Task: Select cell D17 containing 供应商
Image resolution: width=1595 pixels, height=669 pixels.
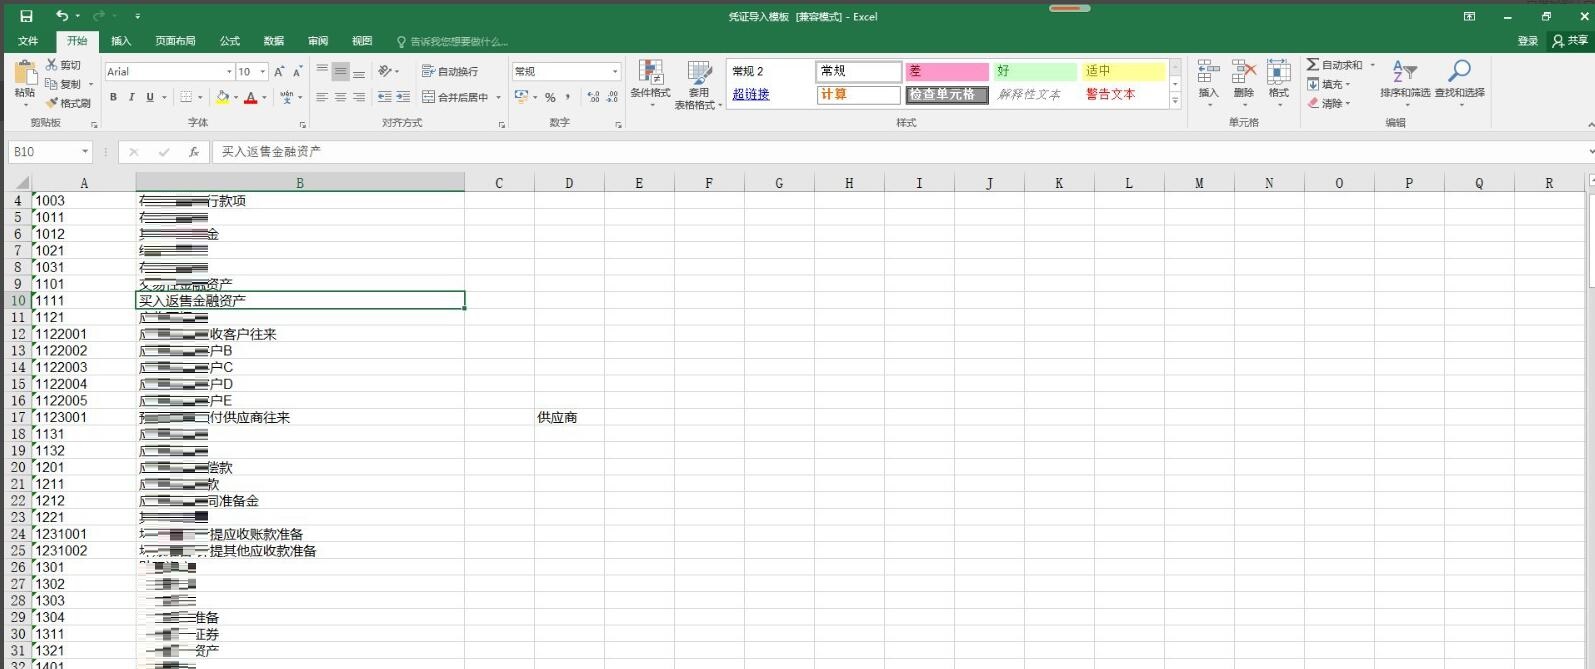Action: 568,418
